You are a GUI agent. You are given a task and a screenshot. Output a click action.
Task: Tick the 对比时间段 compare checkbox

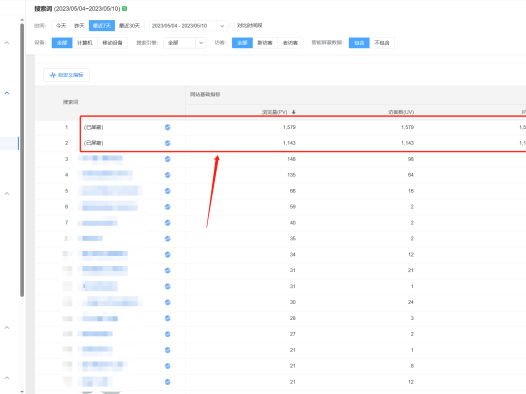[232, 25]
